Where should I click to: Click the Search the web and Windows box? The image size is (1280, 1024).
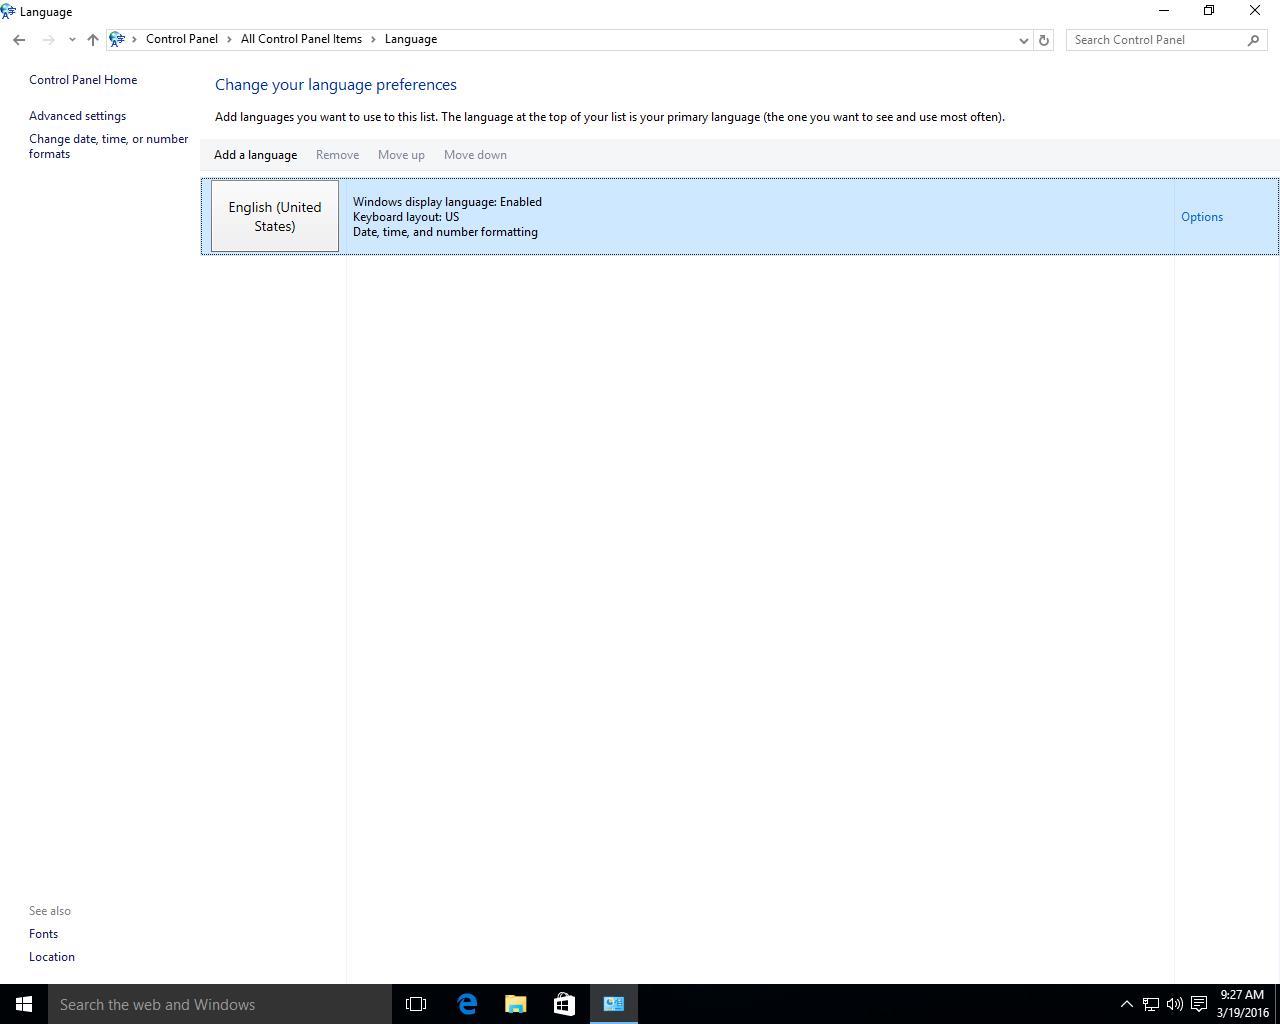220,1004
